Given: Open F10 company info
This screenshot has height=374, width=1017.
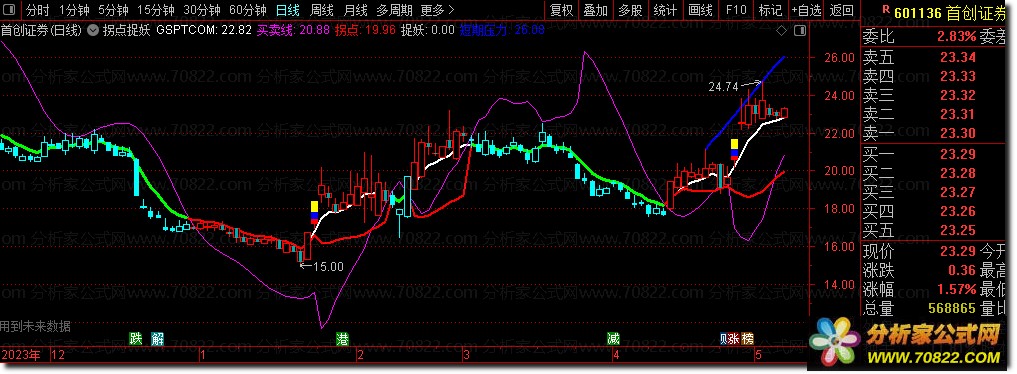Looking at the screenshot, I should 736,10.
